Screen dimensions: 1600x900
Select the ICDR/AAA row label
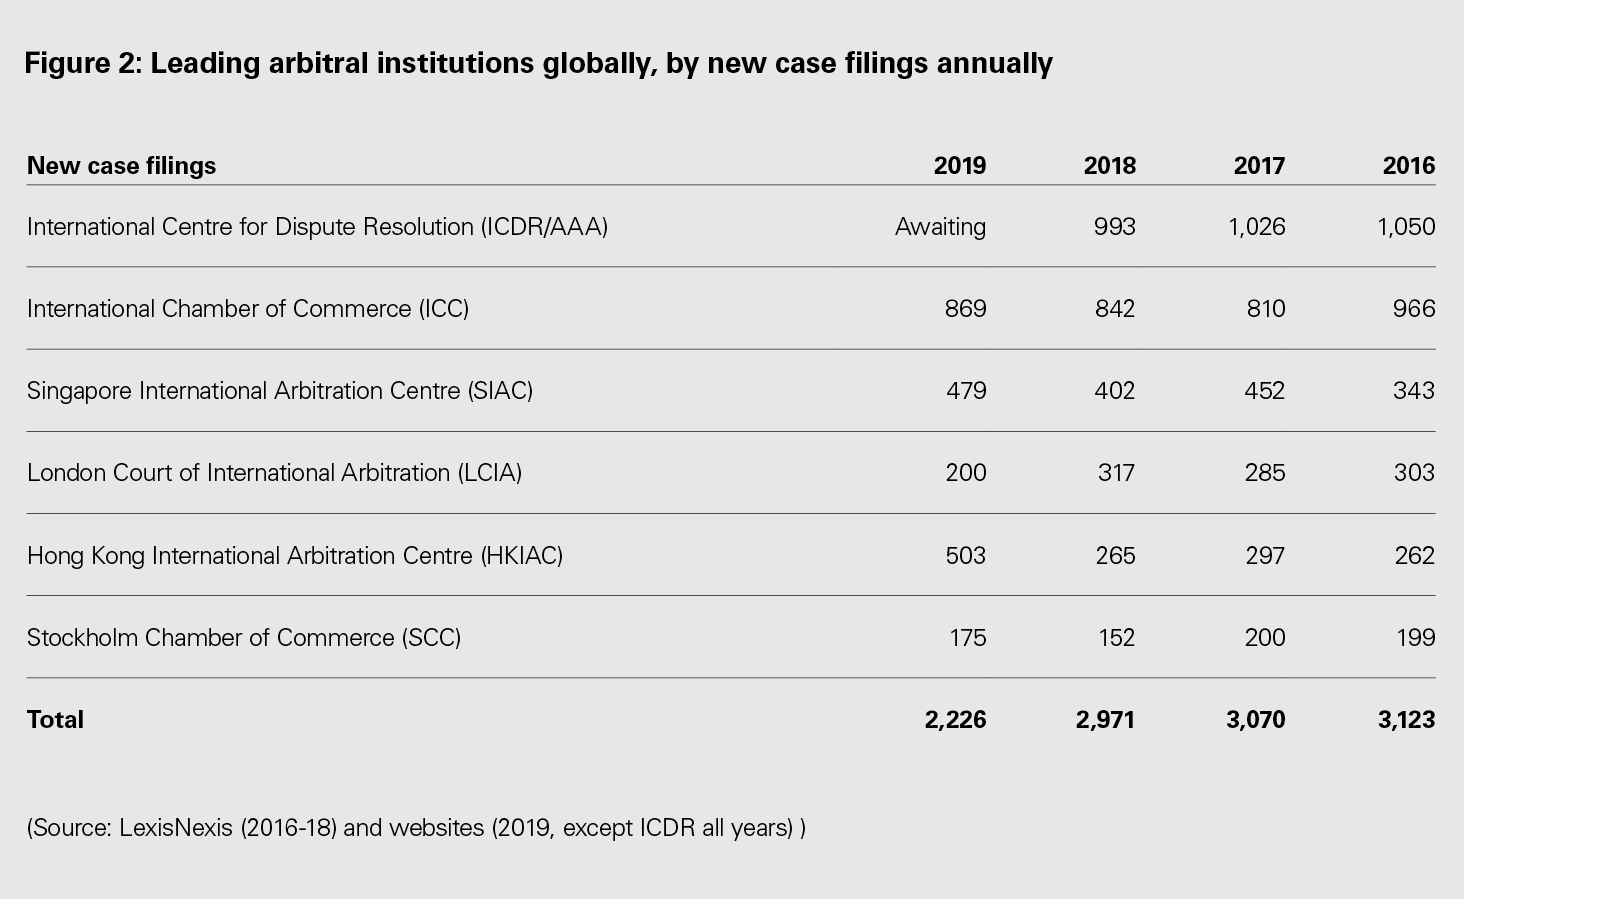pyautogui.click(x=317, y=227)
